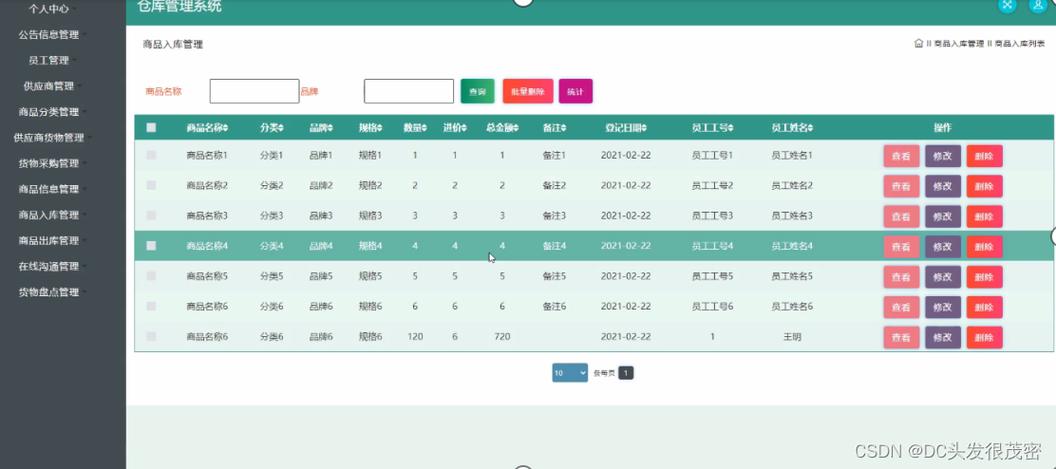Image resolution: width=1056 pixels, height=469 pixels.
Task: Select the 员工工号2 cell
Action: point(712,185)
